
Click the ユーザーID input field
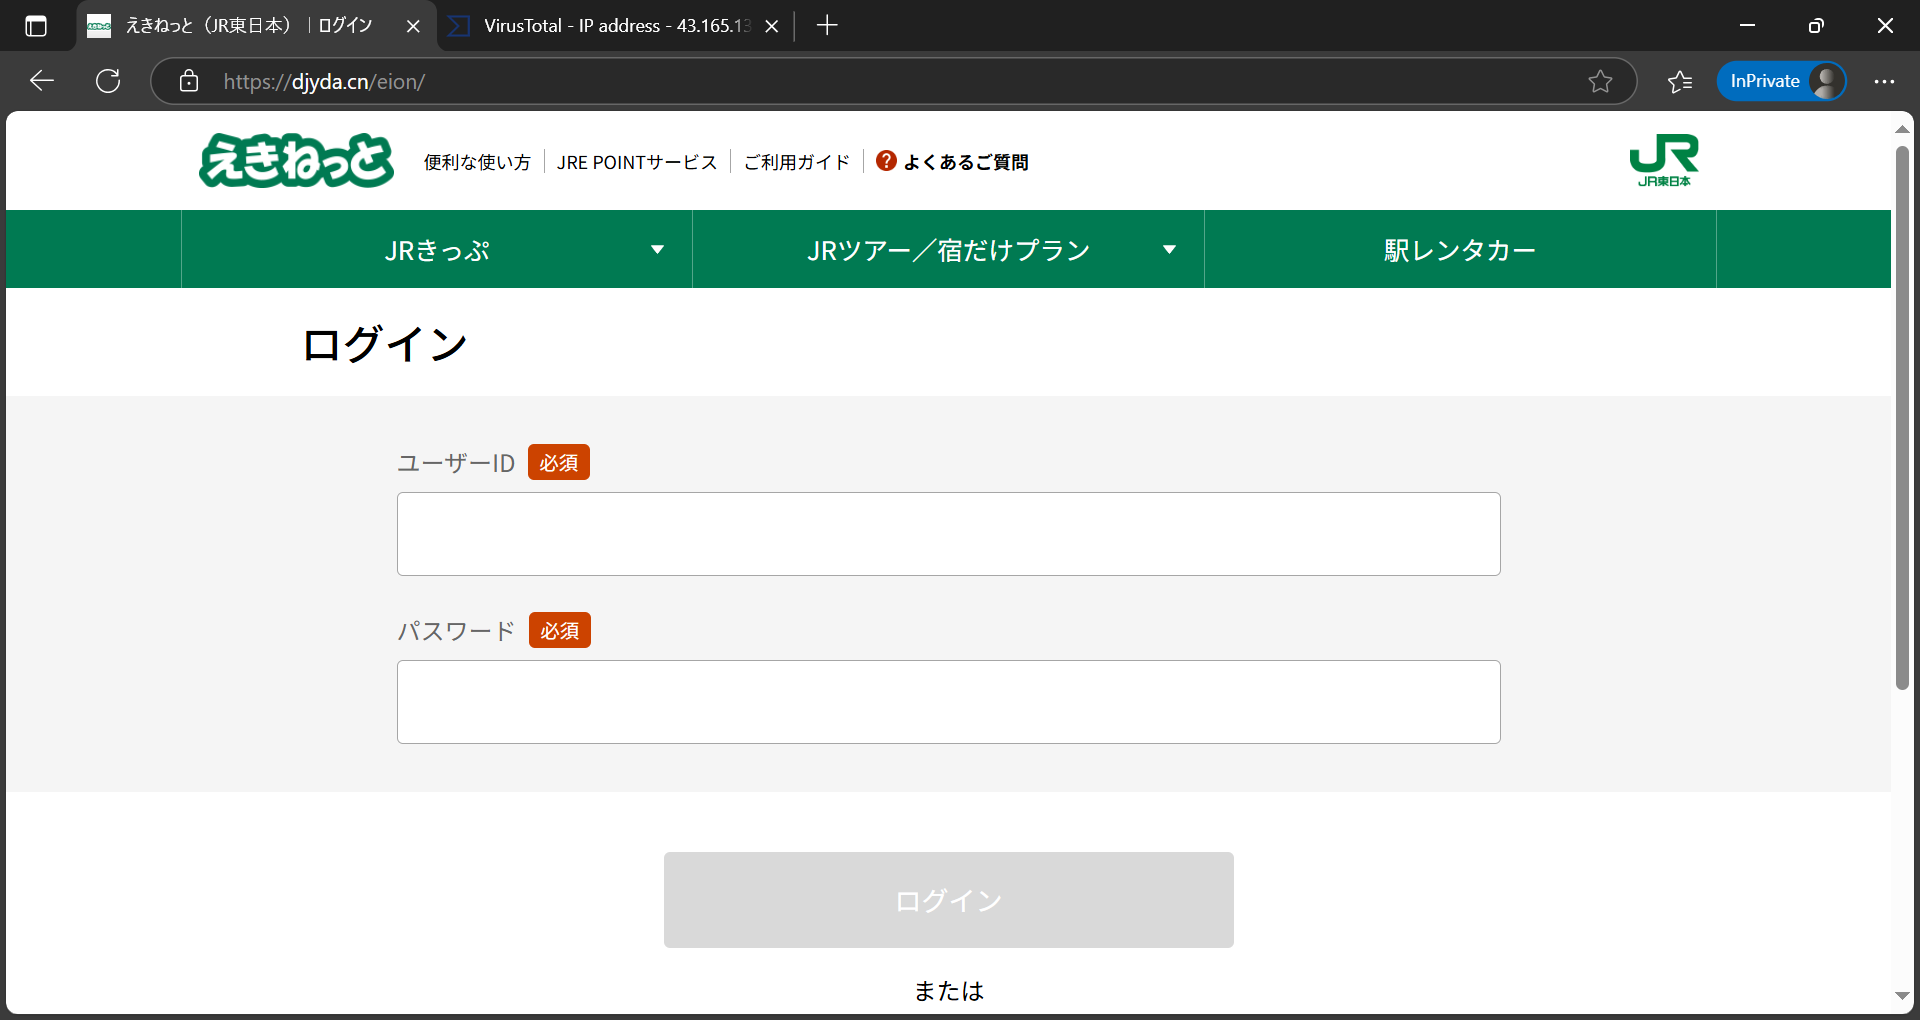coord(948,534)
